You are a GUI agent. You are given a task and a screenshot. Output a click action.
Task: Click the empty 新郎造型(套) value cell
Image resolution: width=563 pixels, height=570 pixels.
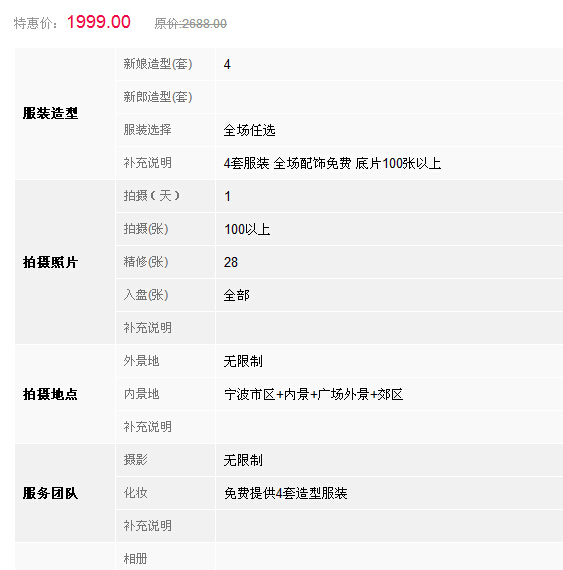[389, 97]
